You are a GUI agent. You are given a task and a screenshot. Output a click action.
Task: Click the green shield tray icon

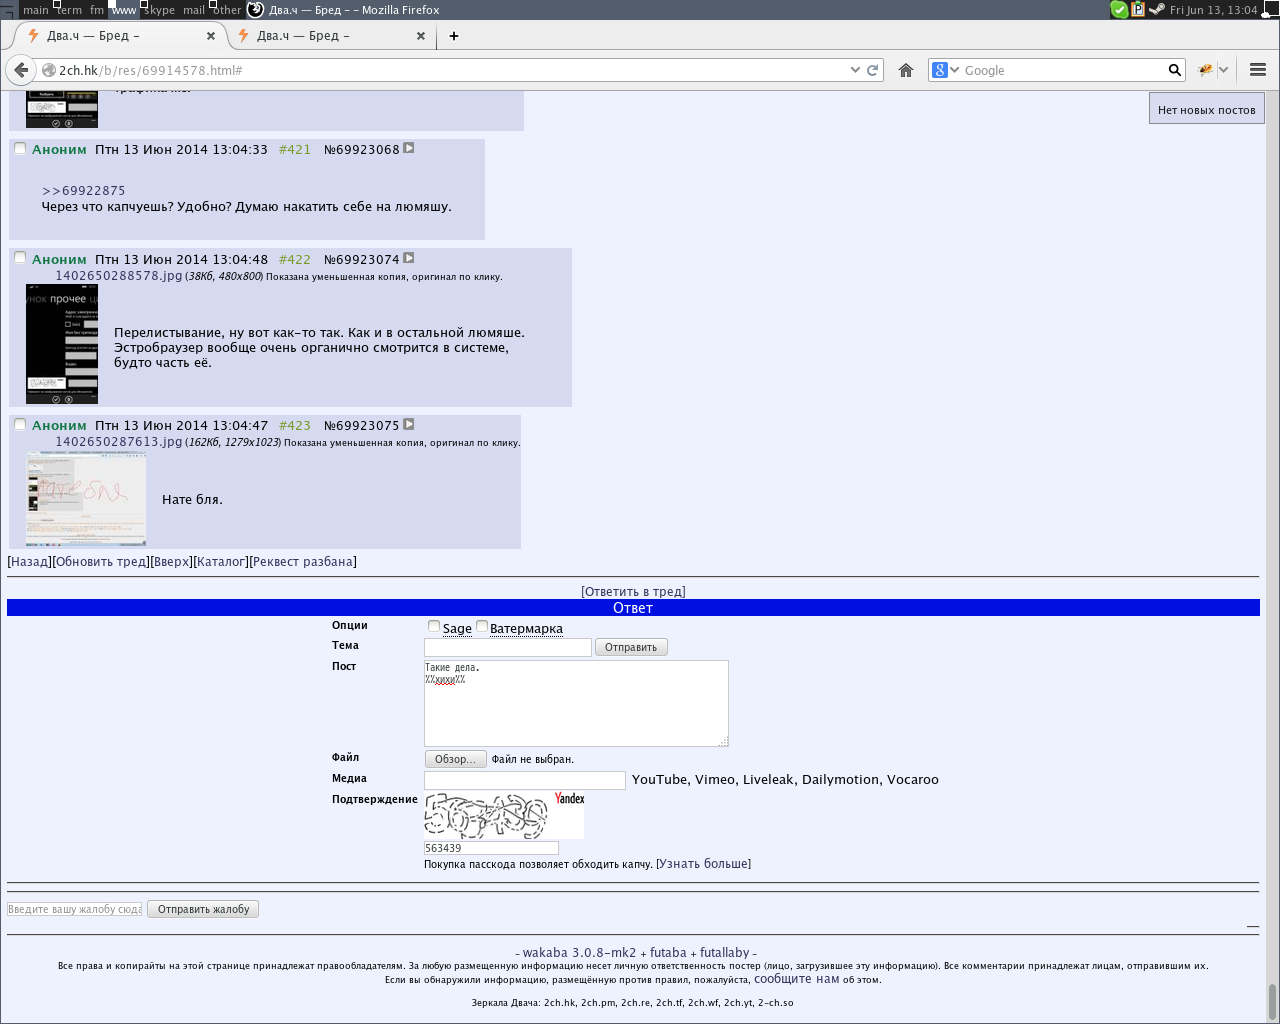1120,10
